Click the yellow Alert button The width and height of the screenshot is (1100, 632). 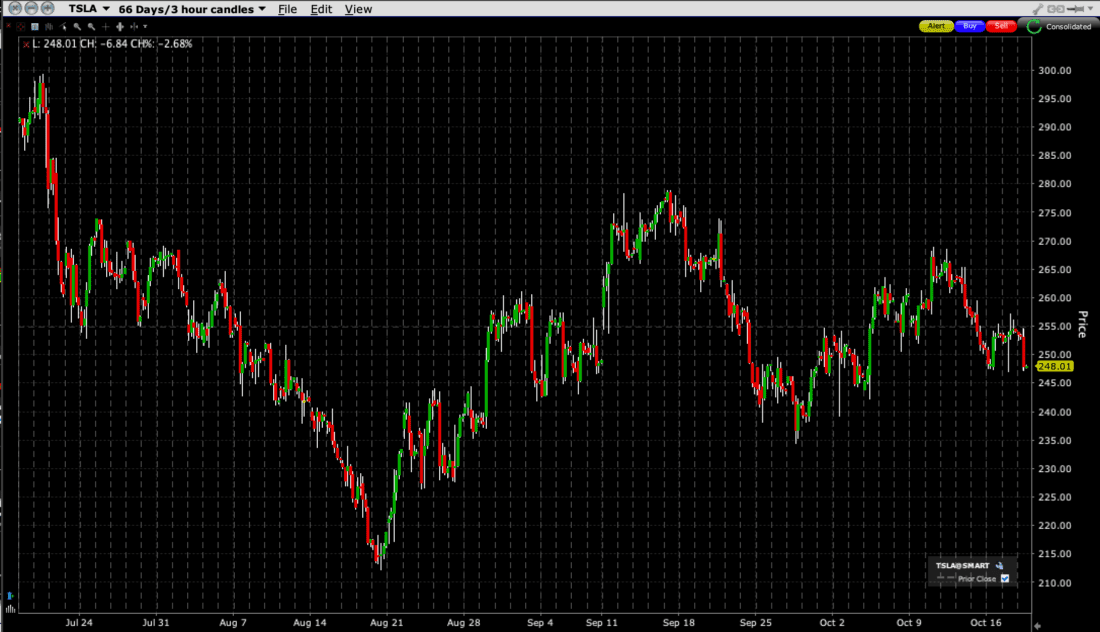(936, 26)
